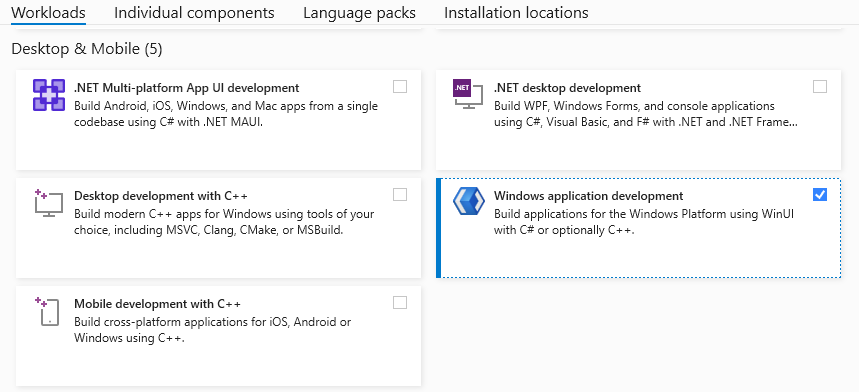Open Installation locations tab

pos(516,13)
